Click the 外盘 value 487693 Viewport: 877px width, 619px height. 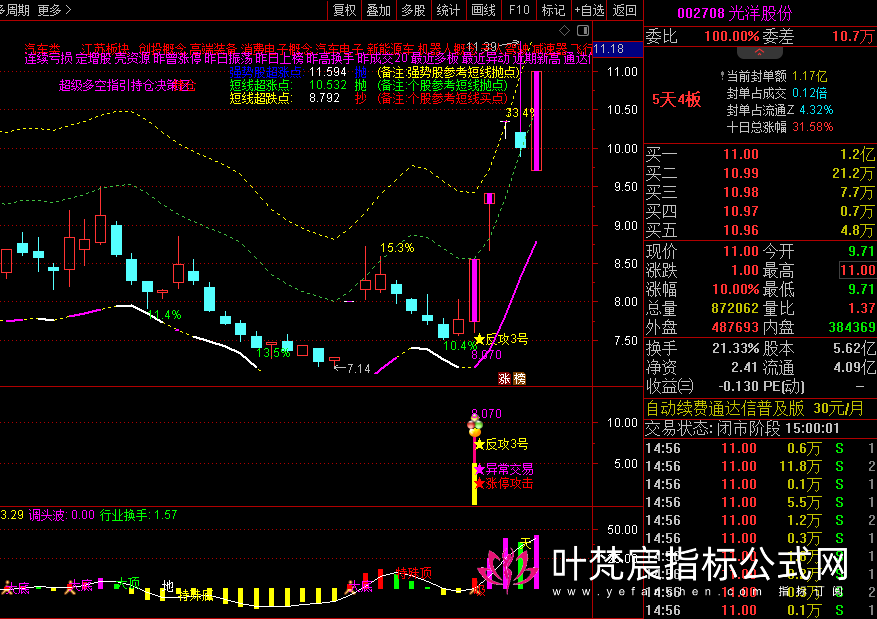click(735, 328)
